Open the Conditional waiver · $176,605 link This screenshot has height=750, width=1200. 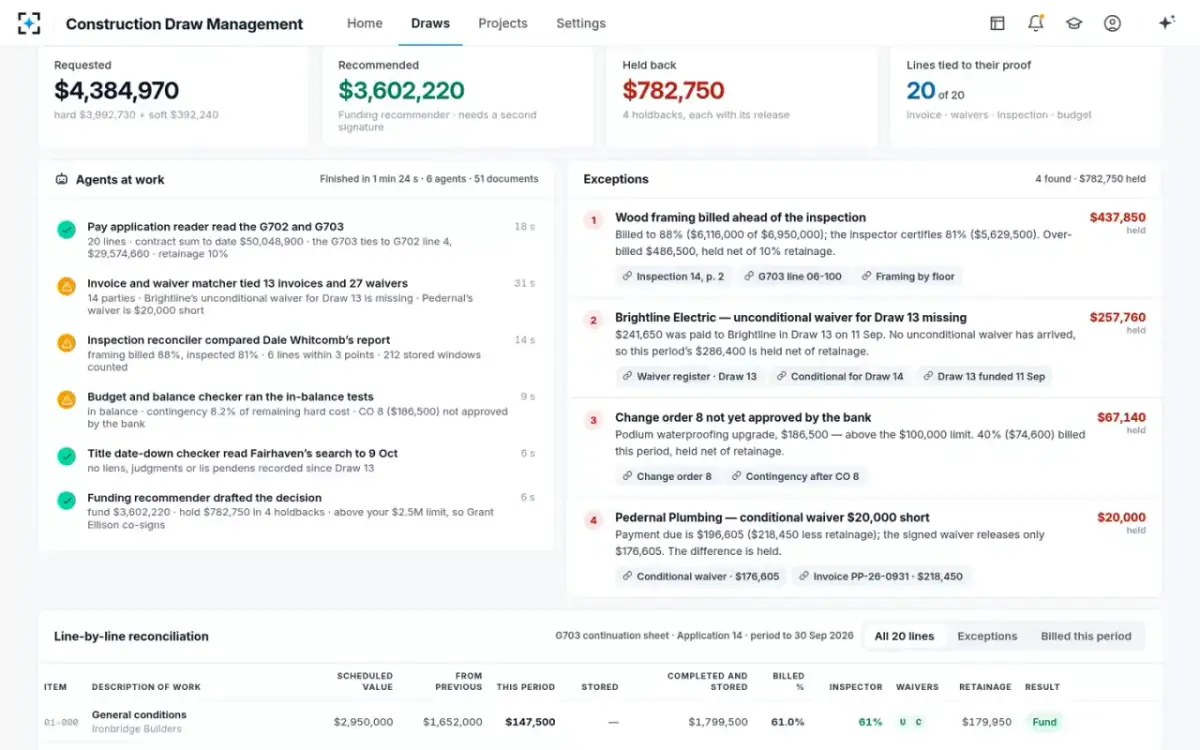coord(700,576)
